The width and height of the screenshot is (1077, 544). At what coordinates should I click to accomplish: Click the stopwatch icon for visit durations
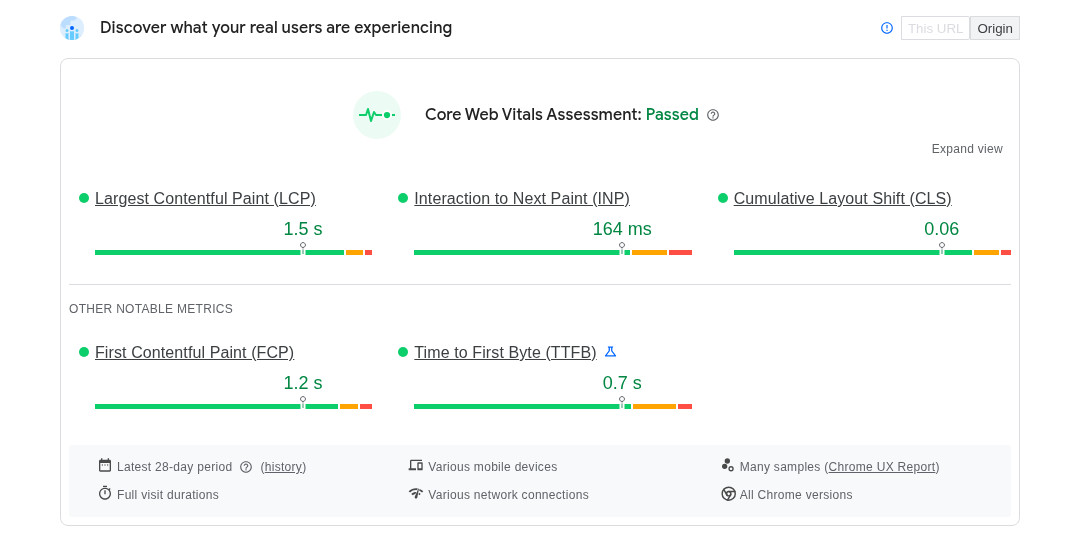pyautogui.click(x=105, y=493)
